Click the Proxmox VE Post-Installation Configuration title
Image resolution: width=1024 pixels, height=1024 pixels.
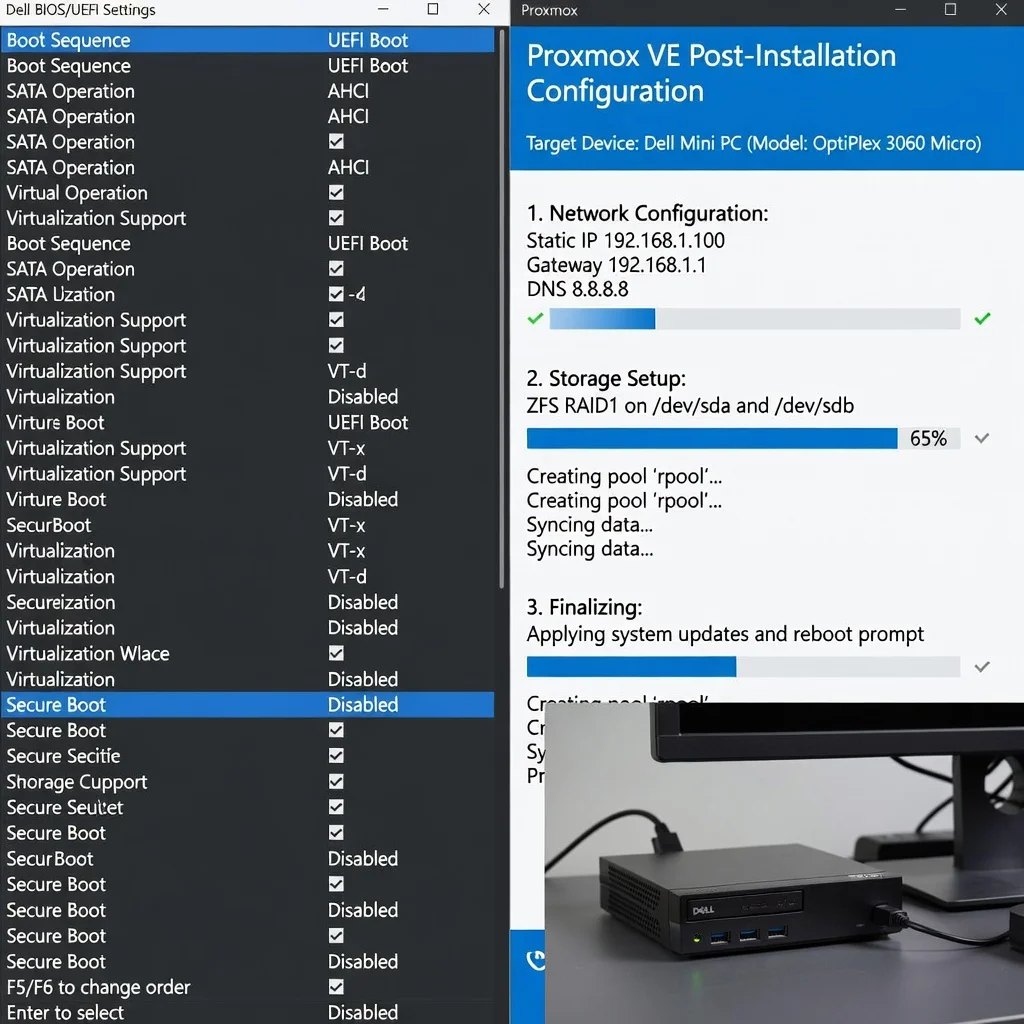(x=711, y=73)
